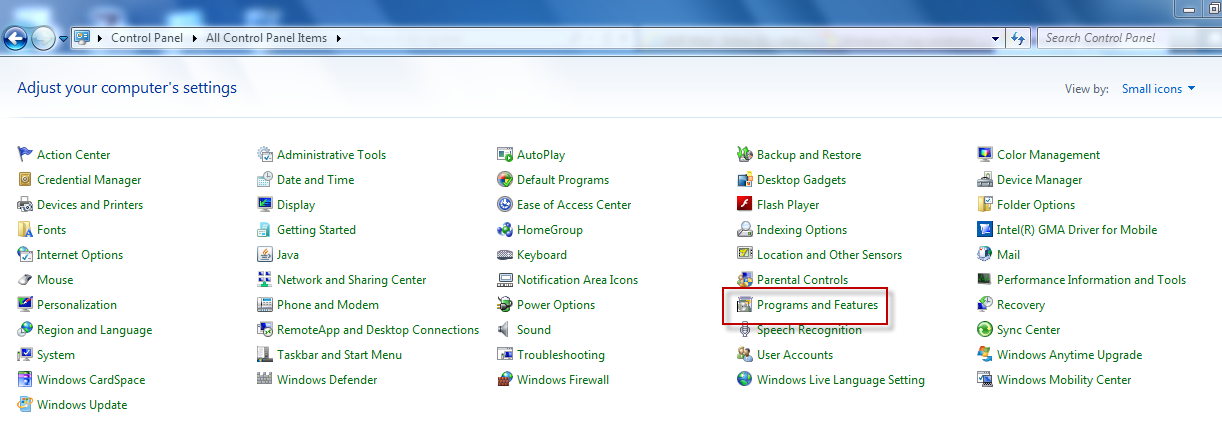Expand the address bar history dropdown arrow

coord(995,38)
